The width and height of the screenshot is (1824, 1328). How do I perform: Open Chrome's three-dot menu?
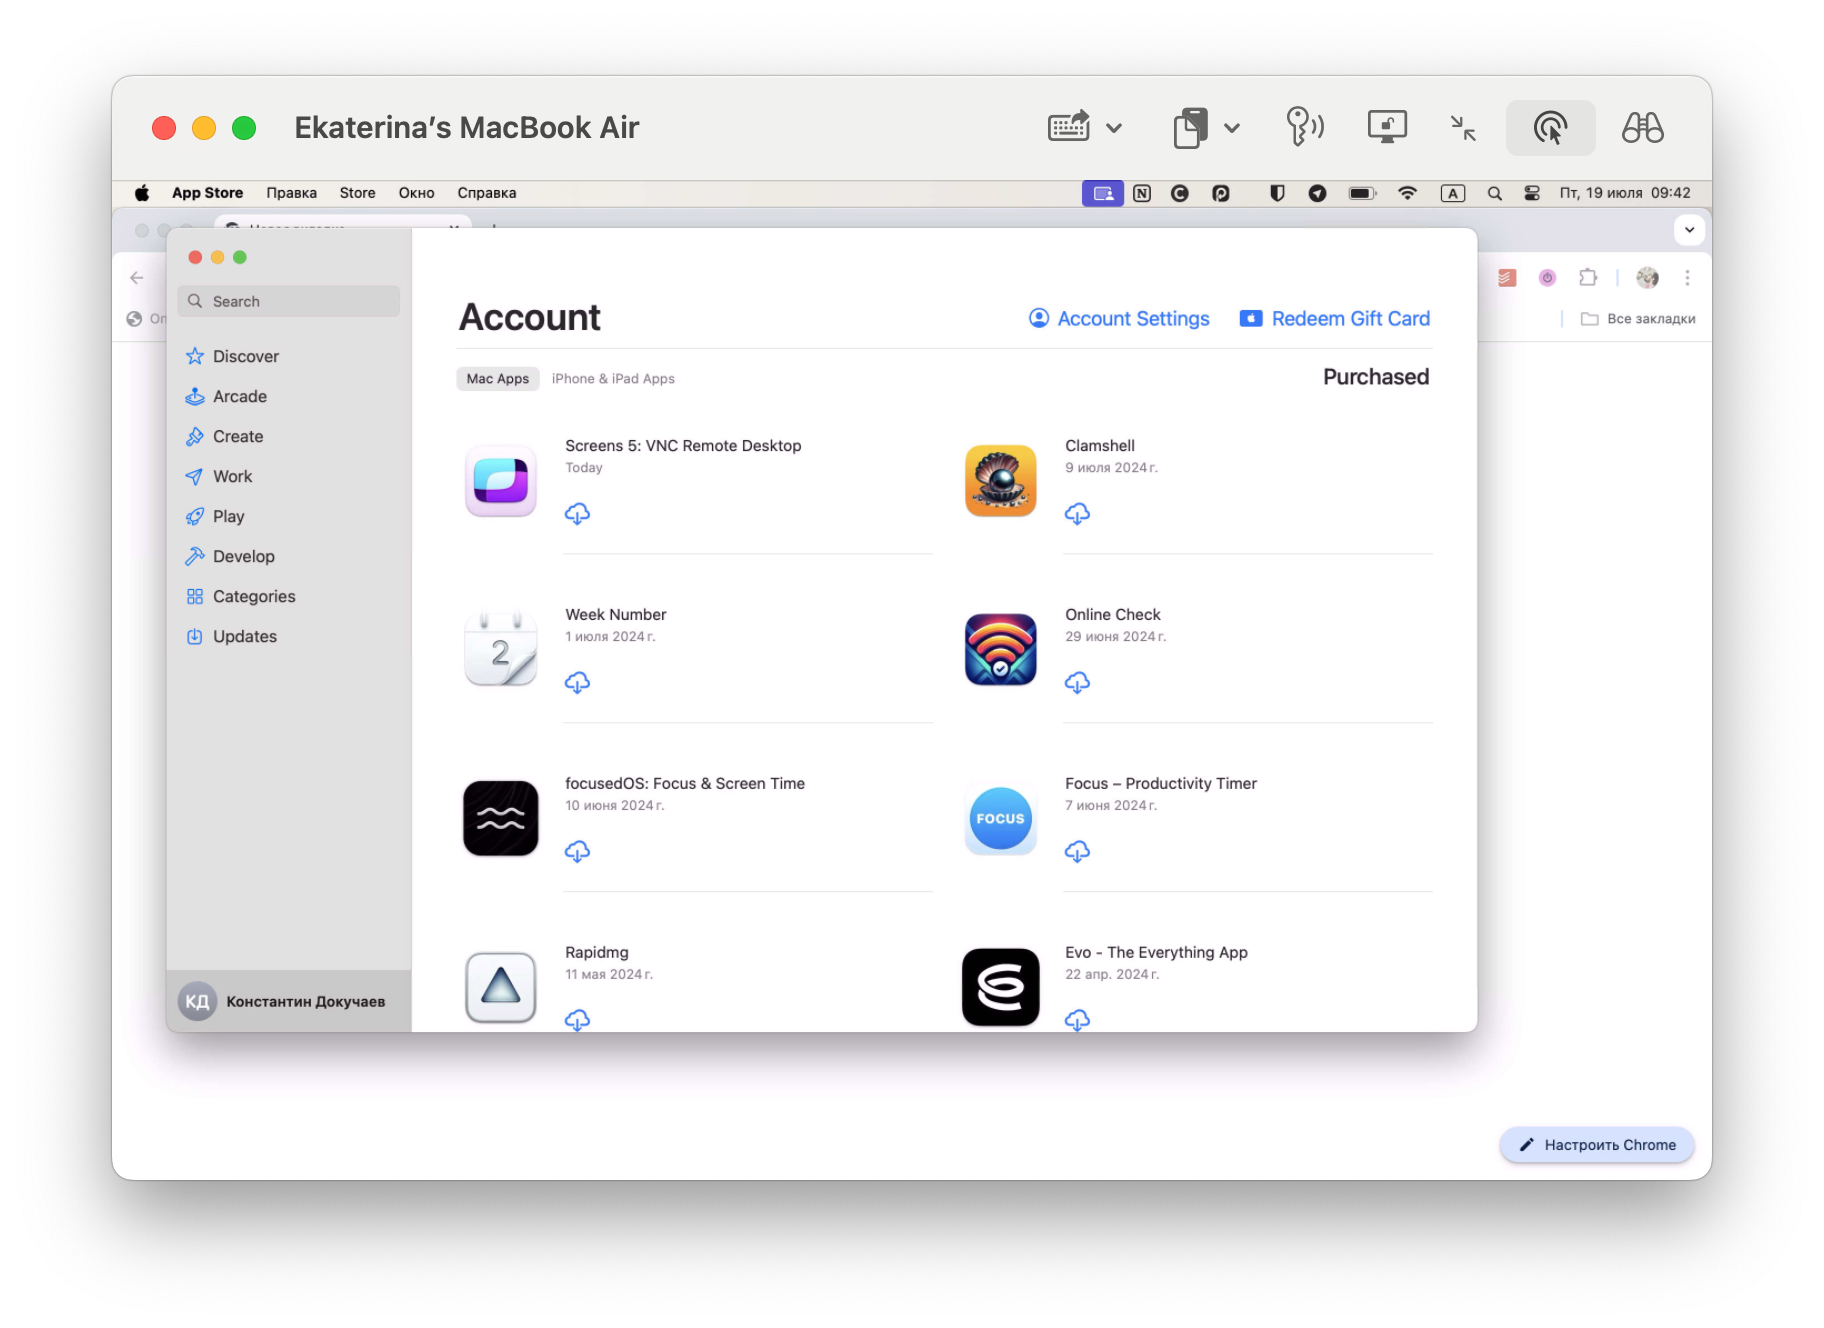click(1687, 278)
